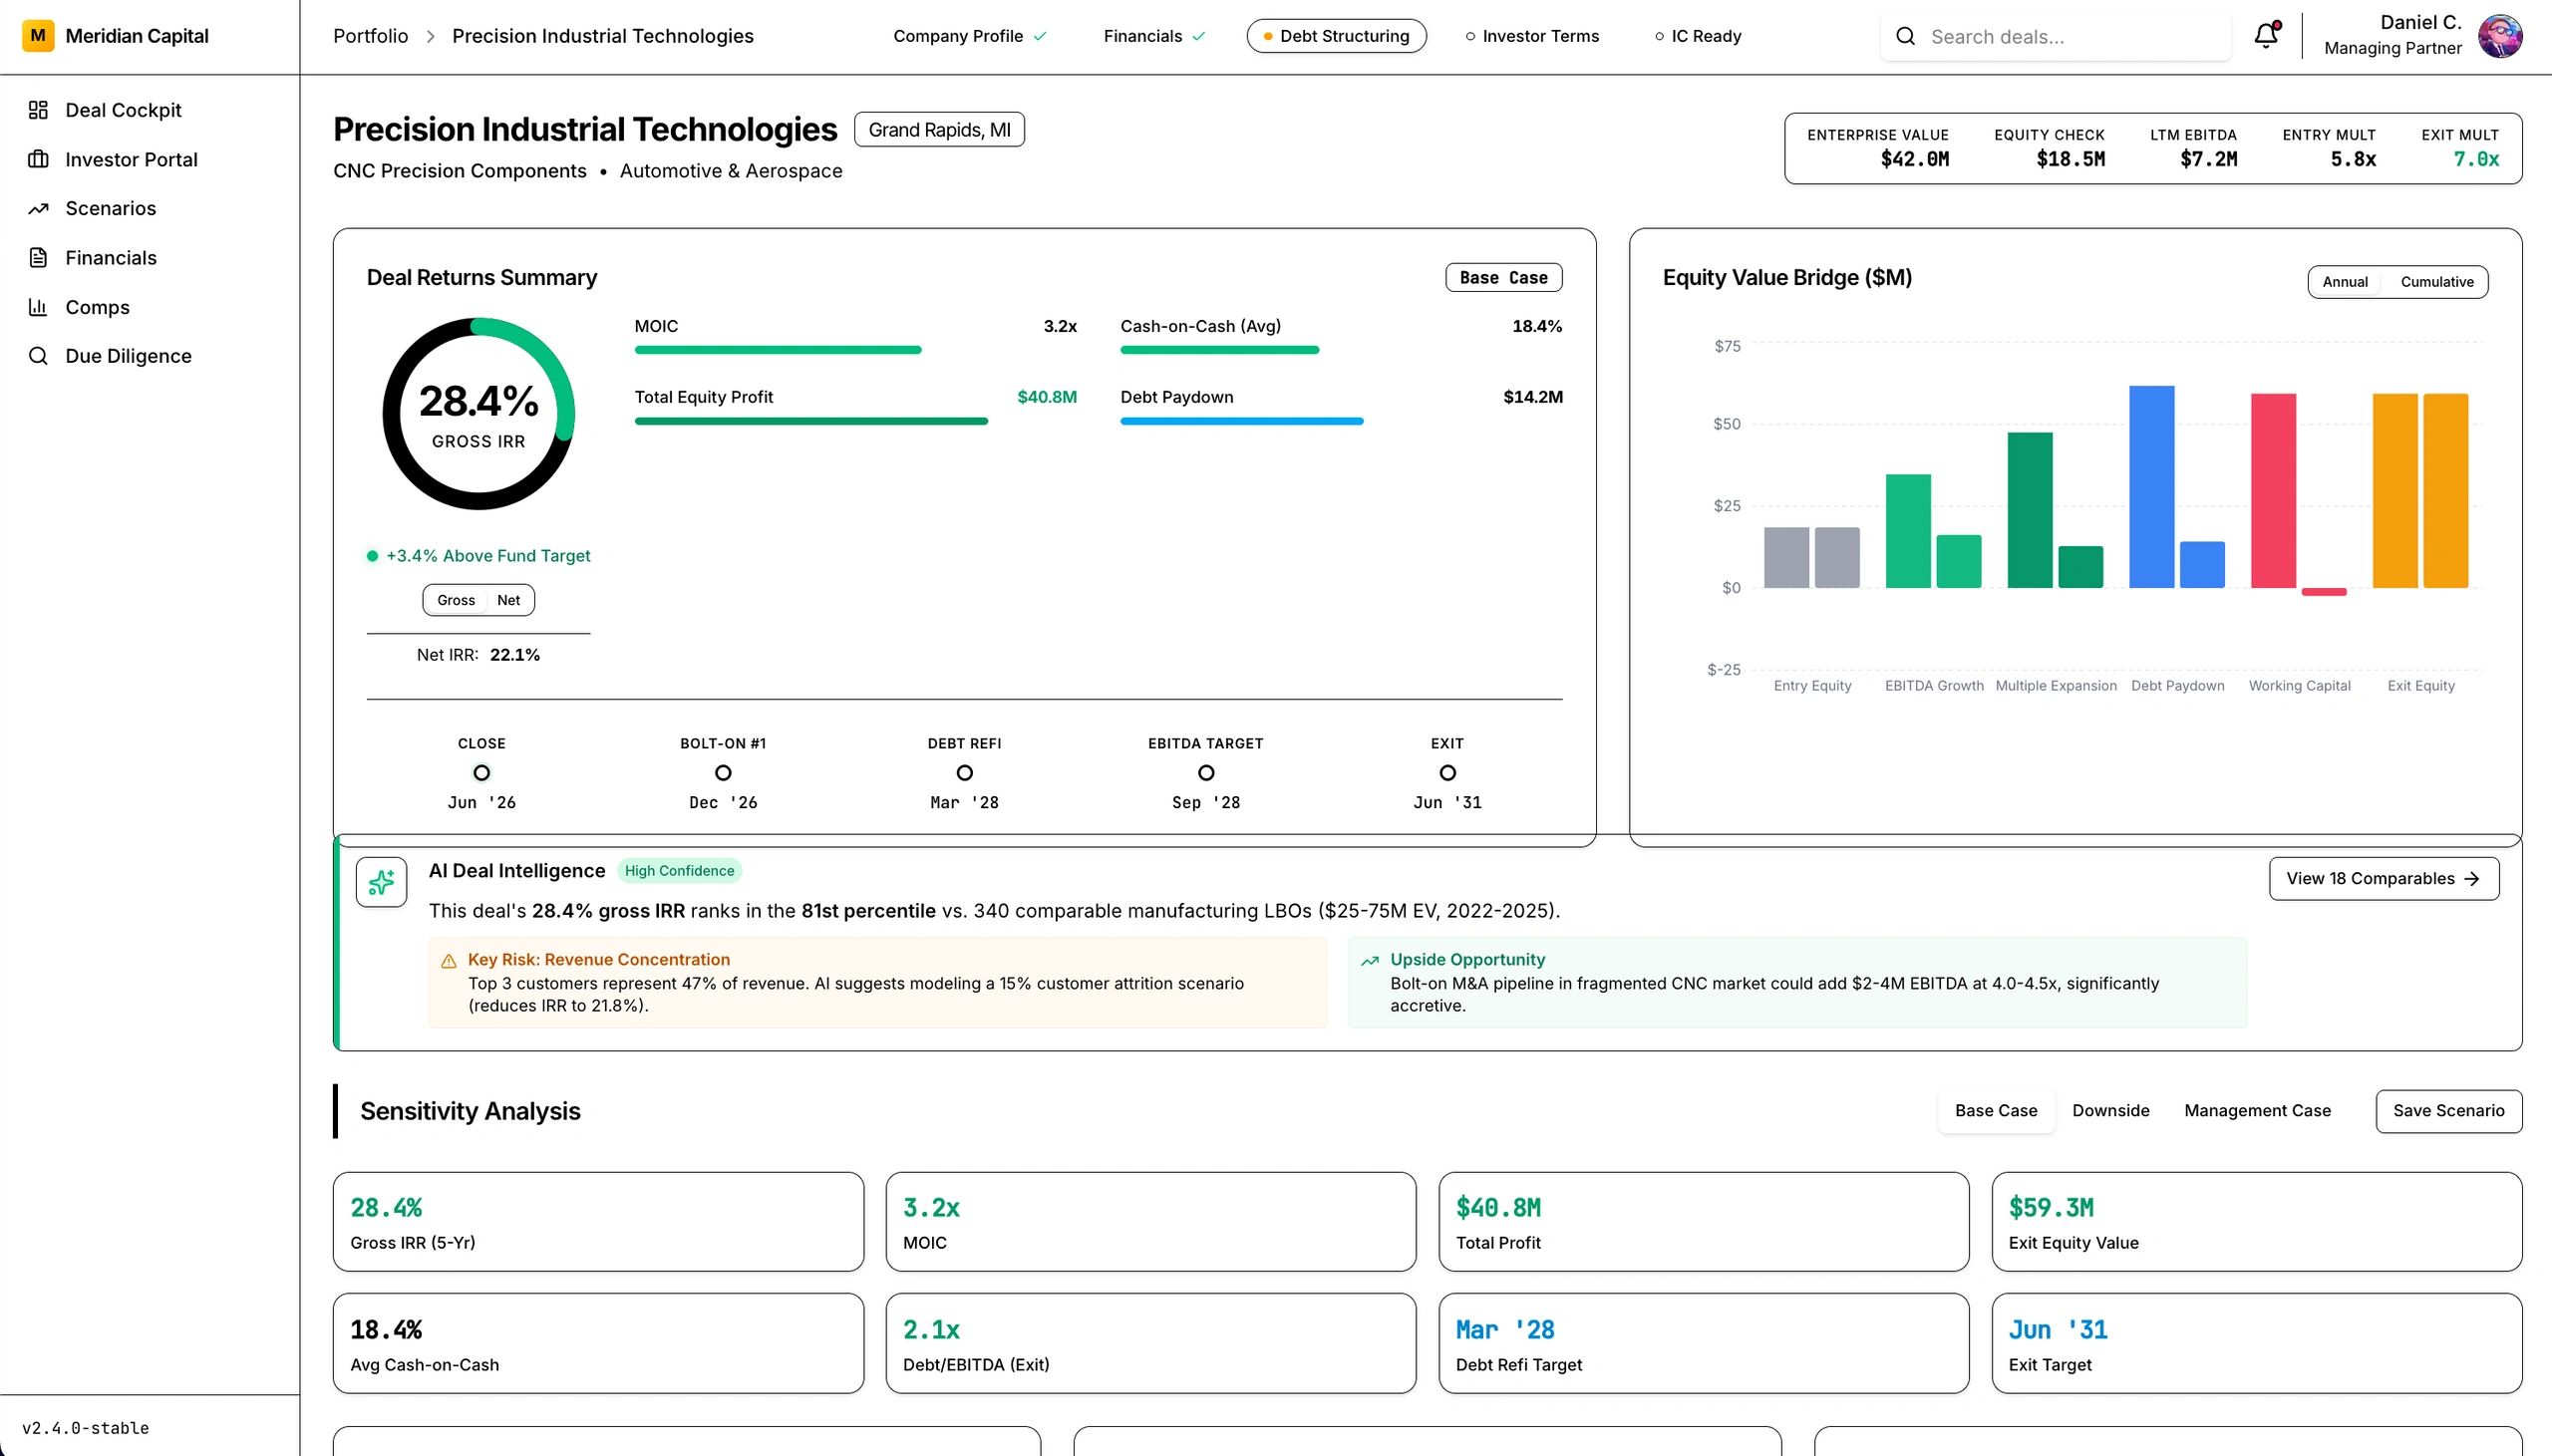
Task: Click the Due Diligence magnifier icon
Action: pos(38,356)
